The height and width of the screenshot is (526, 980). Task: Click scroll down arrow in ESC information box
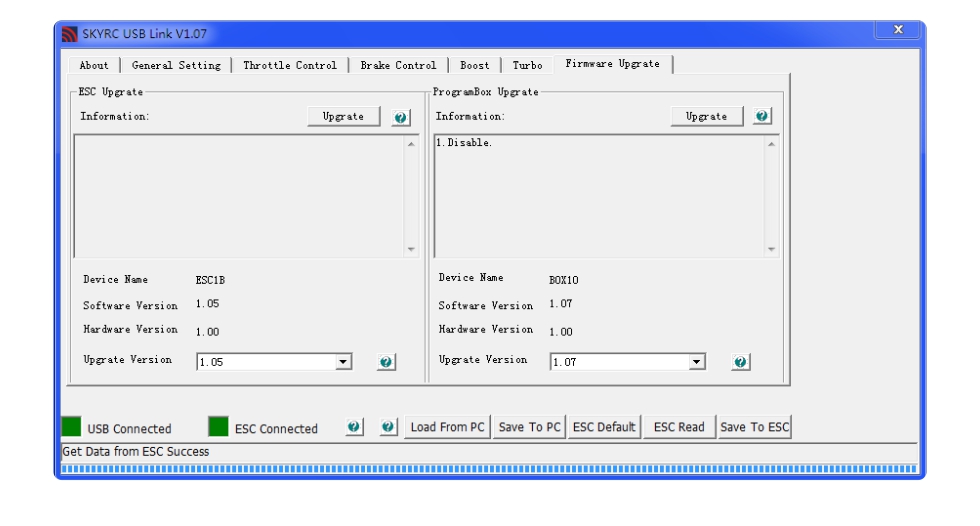(x=411, y=249)
